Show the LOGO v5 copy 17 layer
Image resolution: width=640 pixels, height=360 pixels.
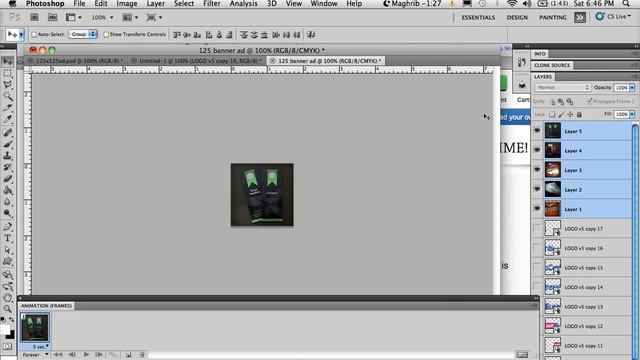[537, 229]
